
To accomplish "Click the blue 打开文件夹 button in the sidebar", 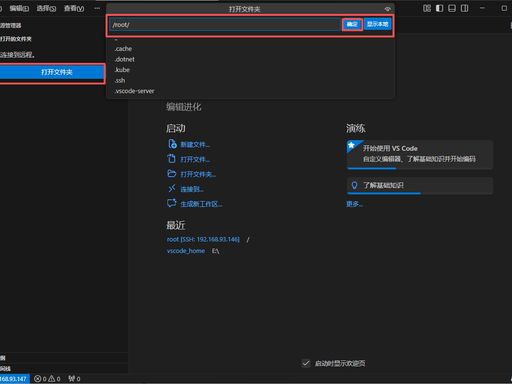I will click(x=52, y=72).
